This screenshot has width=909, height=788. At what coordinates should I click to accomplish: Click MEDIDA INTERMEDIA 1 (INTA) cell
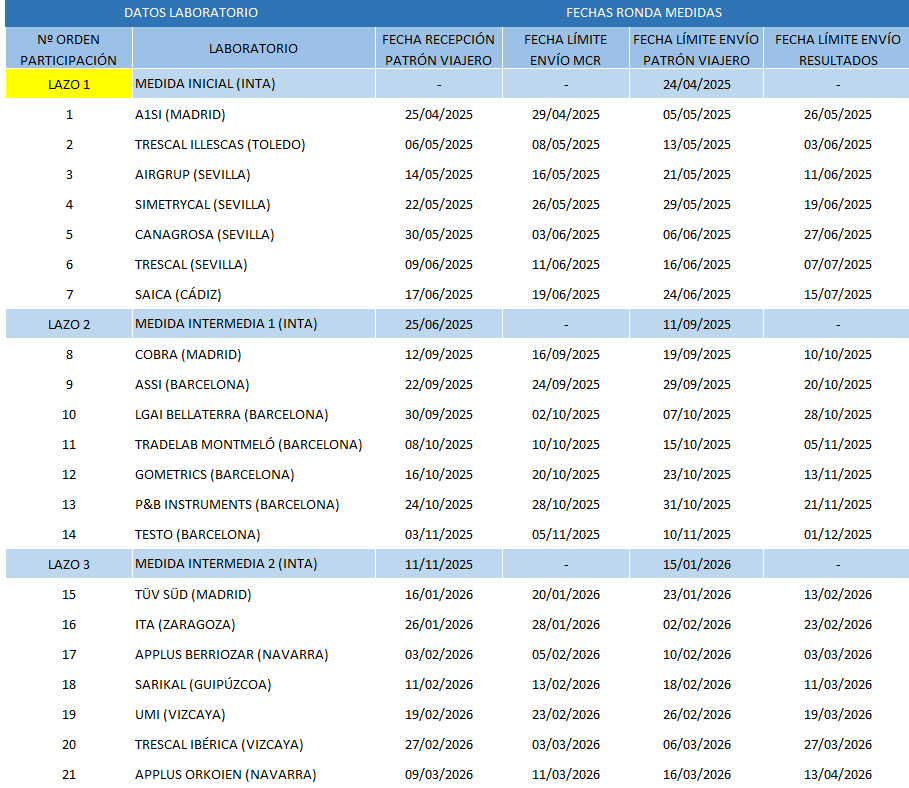click(254, 324)
